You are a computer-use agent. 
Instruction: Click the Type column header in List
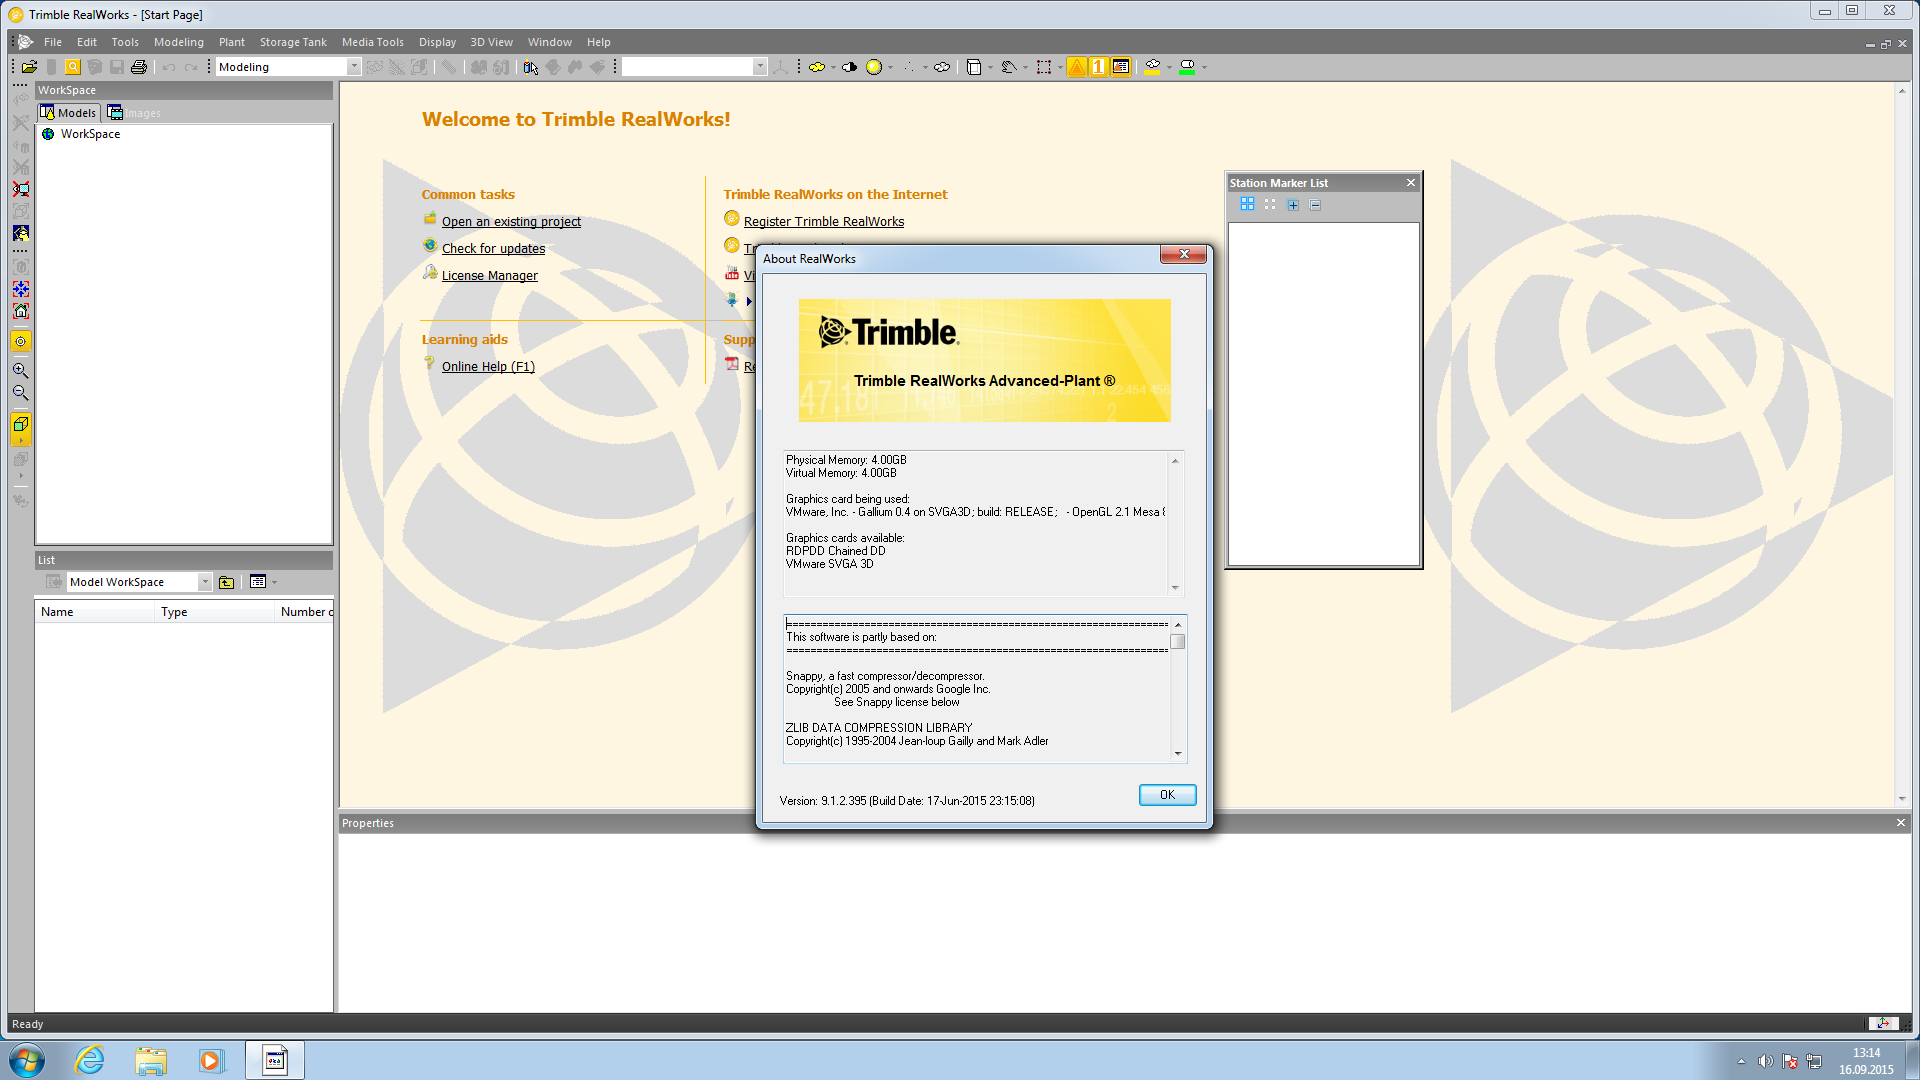coord(215,612)
